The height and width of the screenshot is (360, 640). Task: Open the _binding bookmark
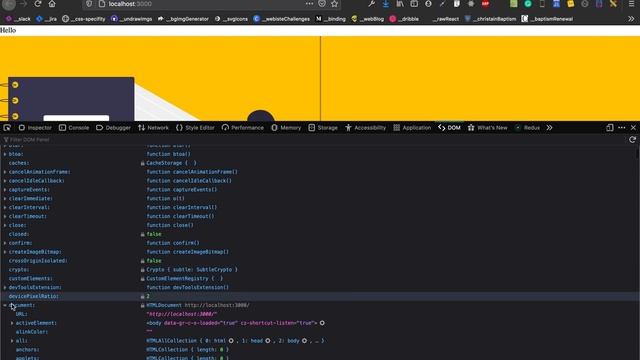pos(331,19)
